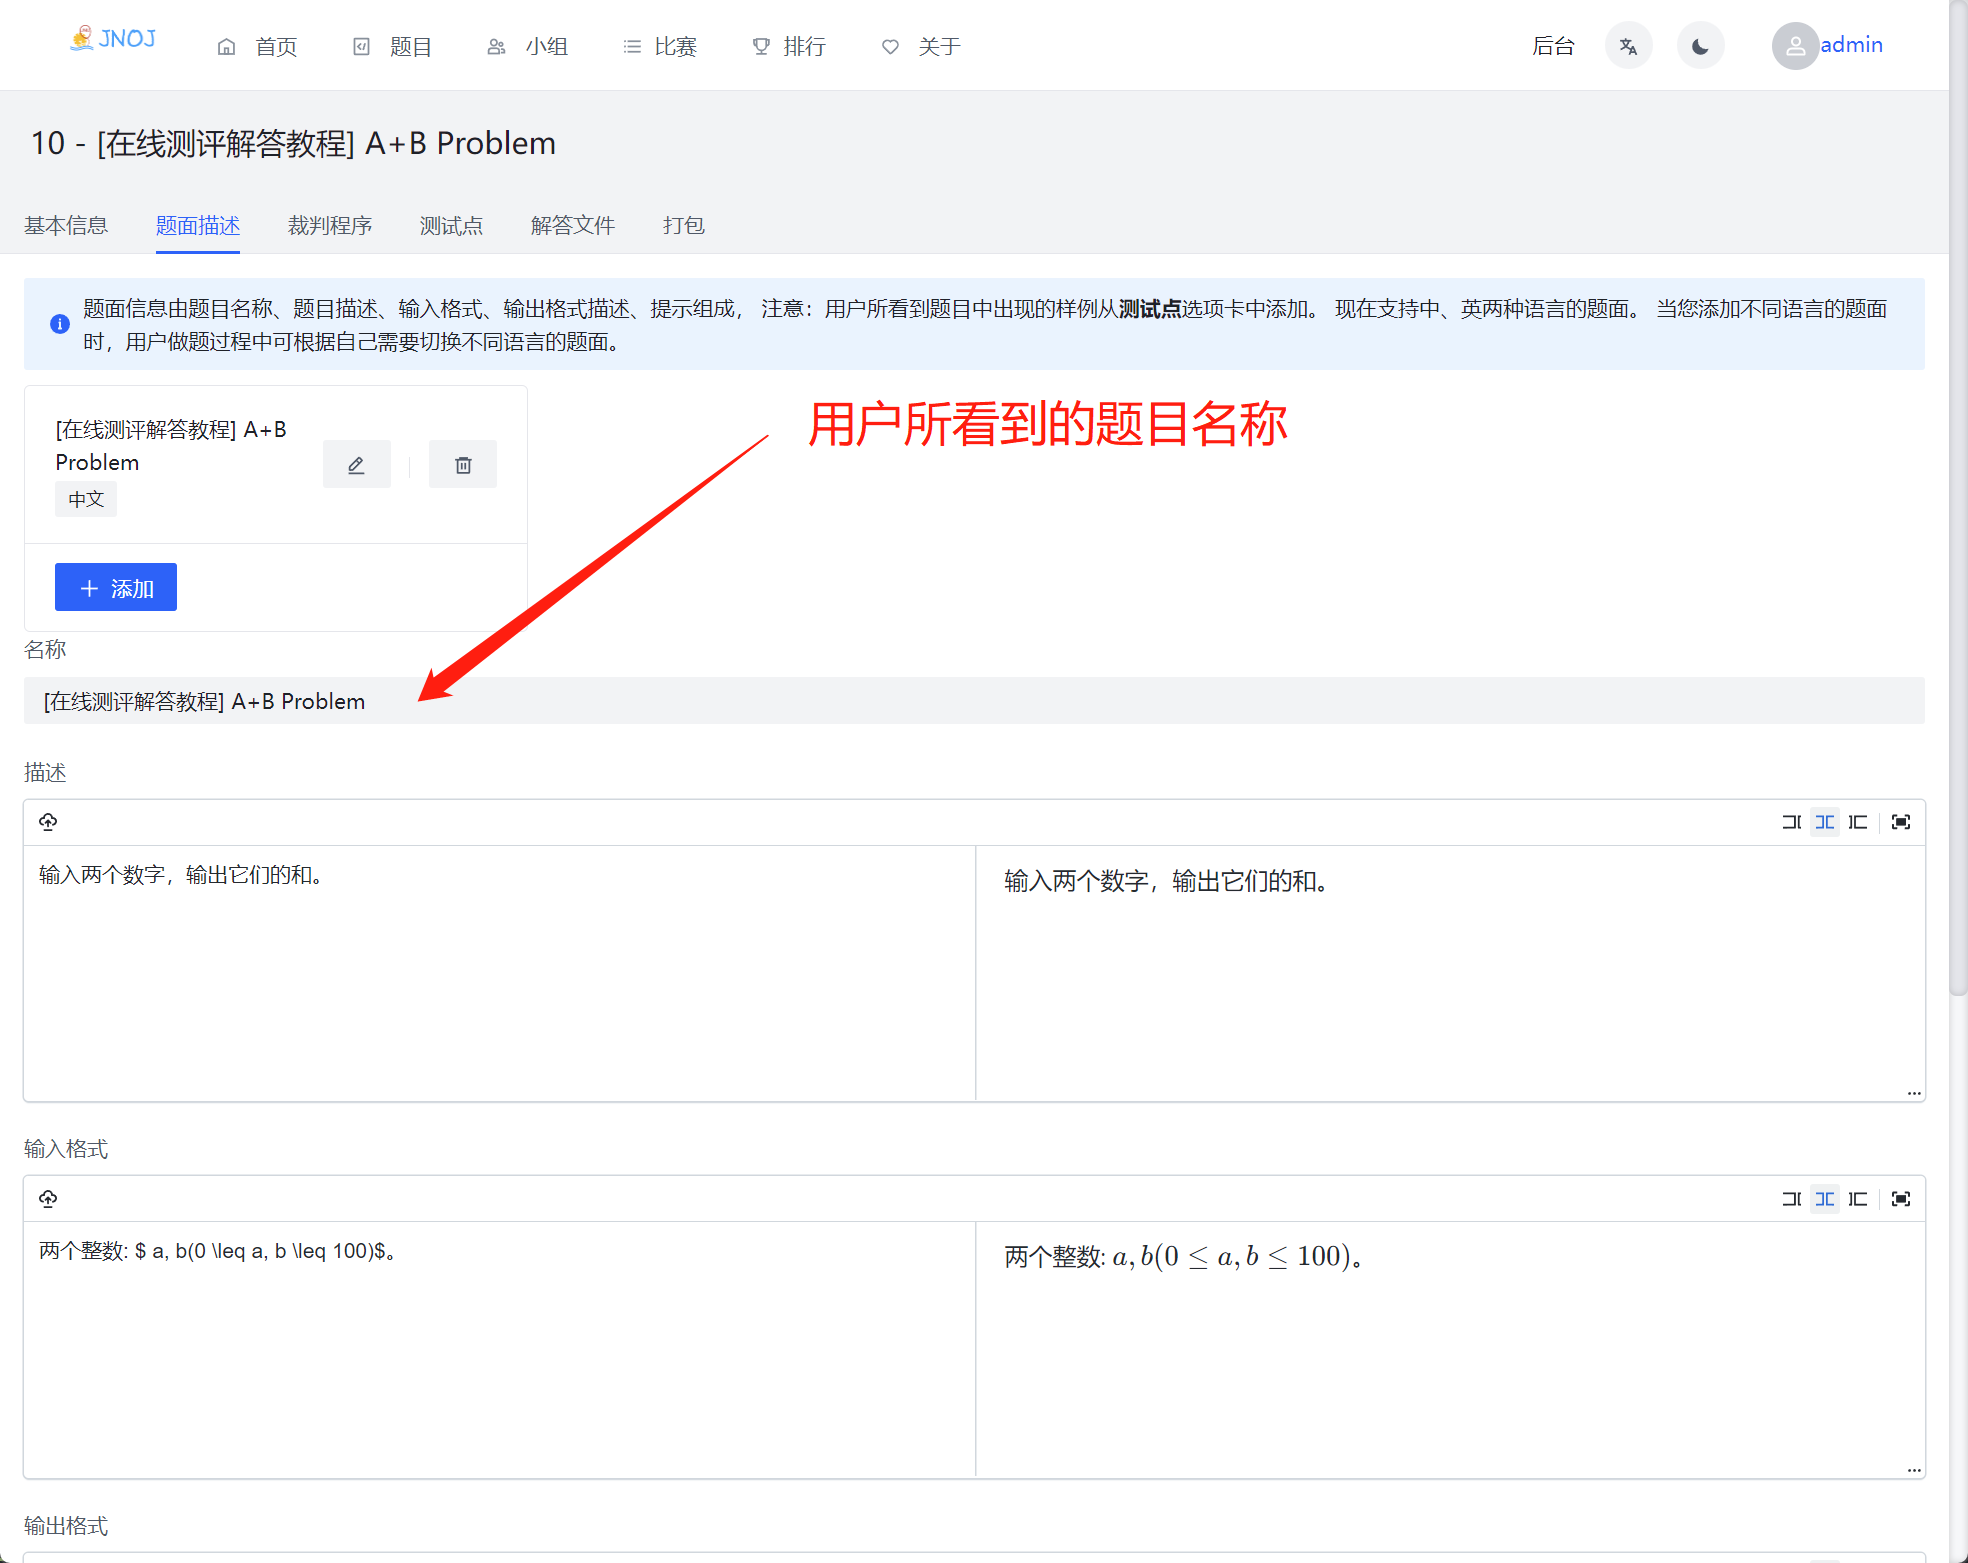The width and height of the screenshot is (1968, 1563).
Task: Click upload icon in 描述 editor toolbar
Action: 48,822
